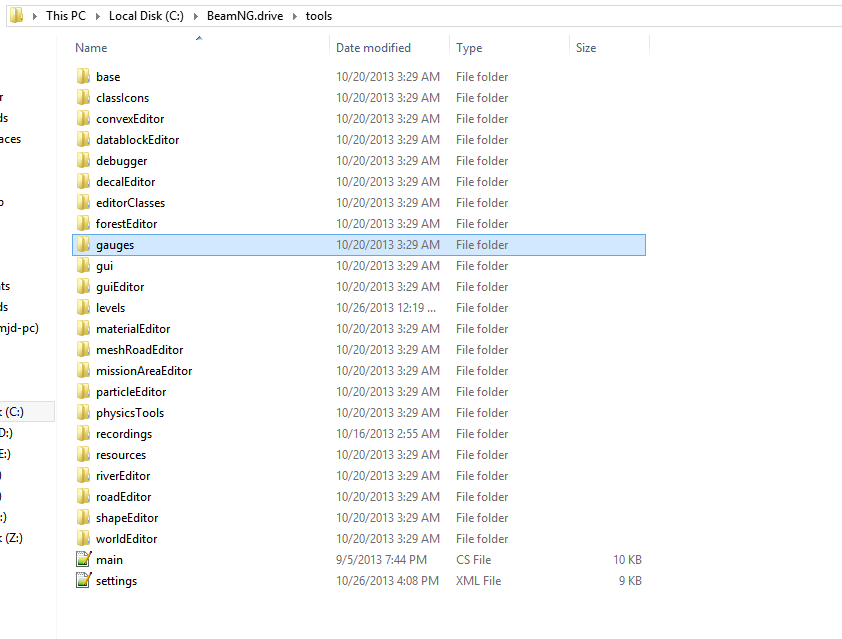Click the CS File type cell
This screenshot has height=639, width=842.
coord(474,560)
